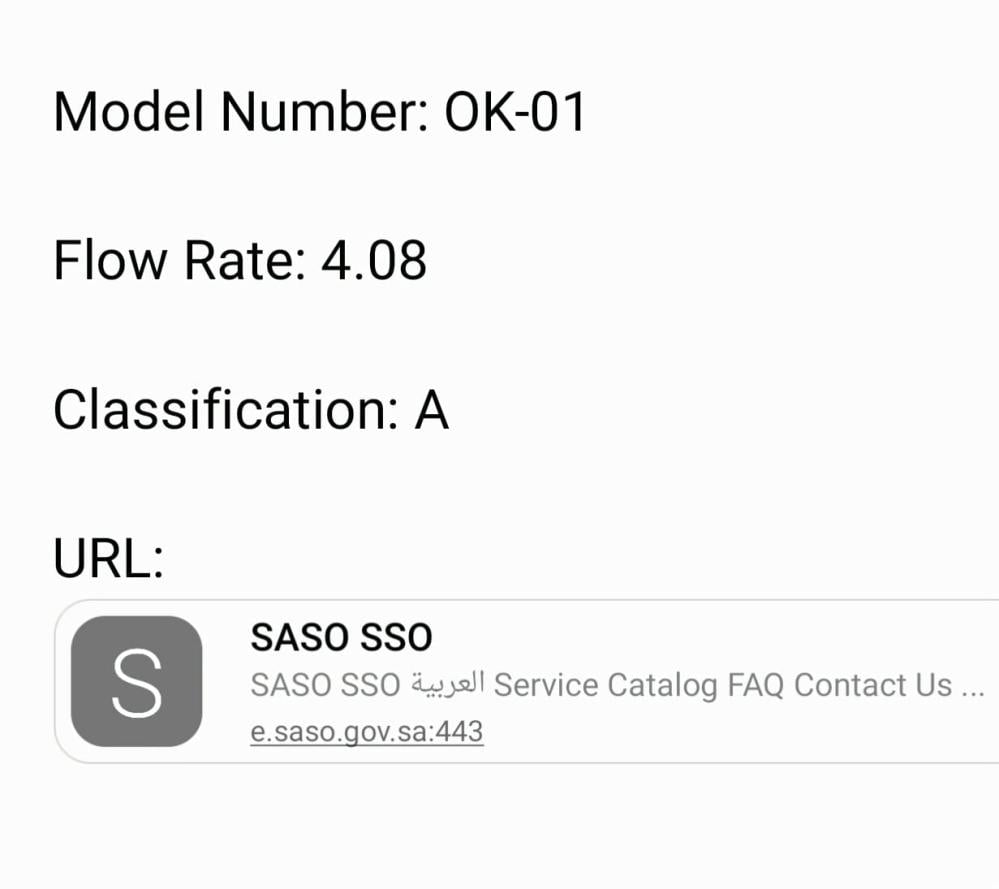Click the SASO SSO preview title

341,637
